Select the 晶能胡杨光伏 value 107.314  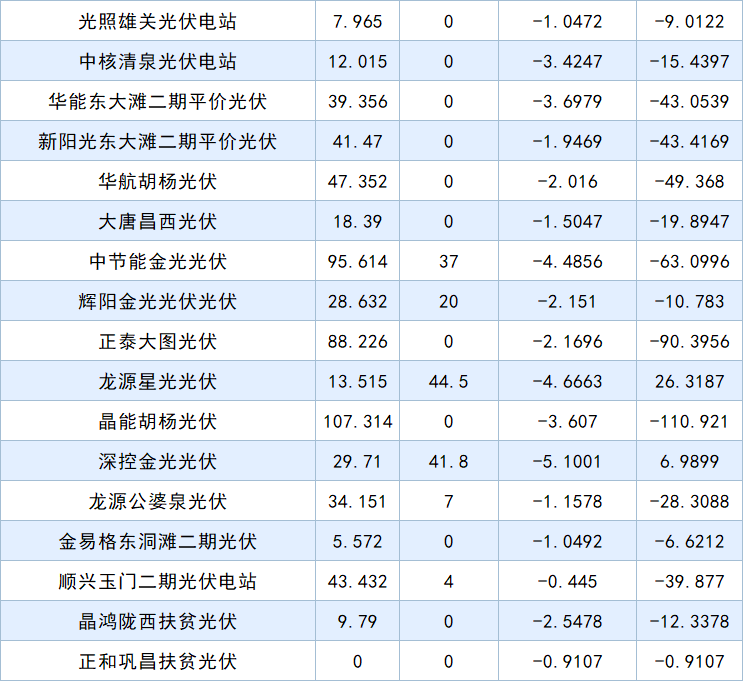(x=357, y=421)
